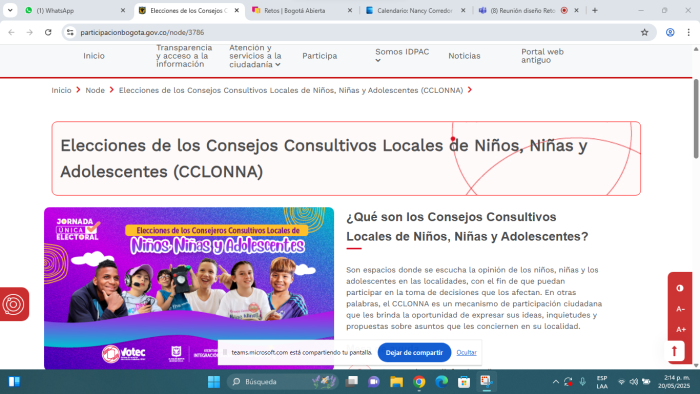
Task: Click the taskbar Búsqueda search box
Action: [x=282, y=382]
